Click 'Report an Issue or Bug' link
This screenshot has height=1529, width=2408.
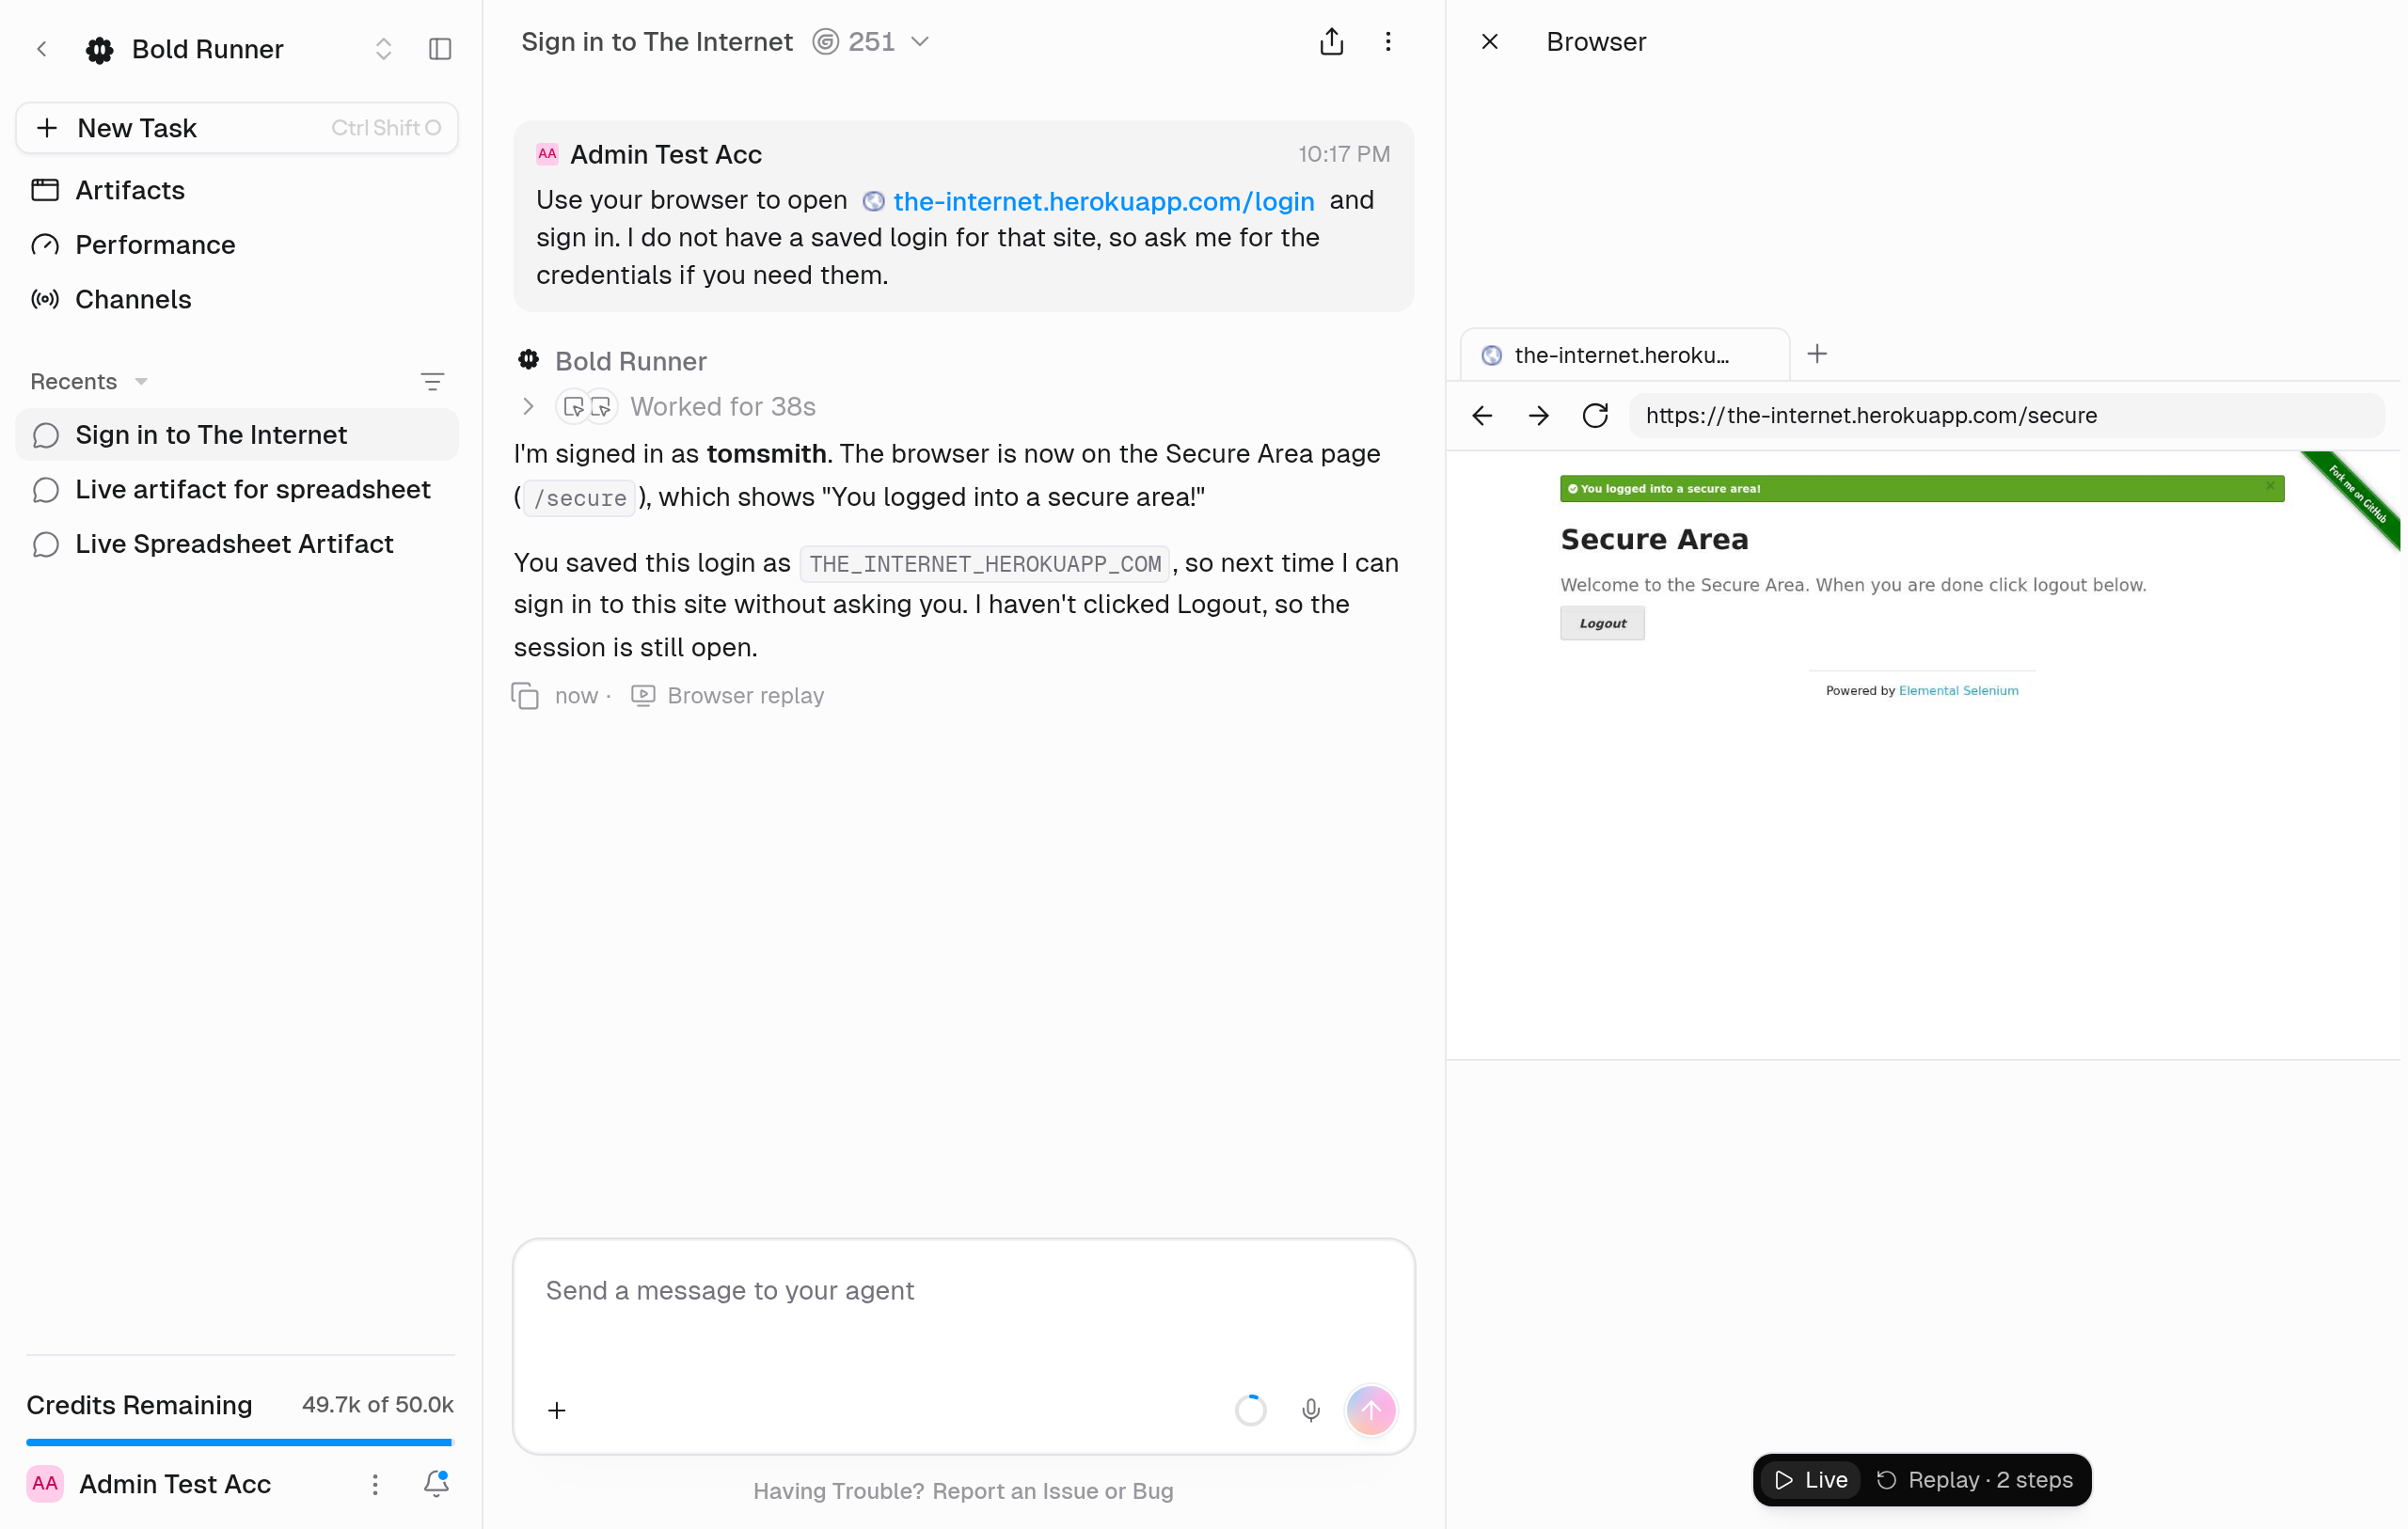[x=1052, y=1491]
